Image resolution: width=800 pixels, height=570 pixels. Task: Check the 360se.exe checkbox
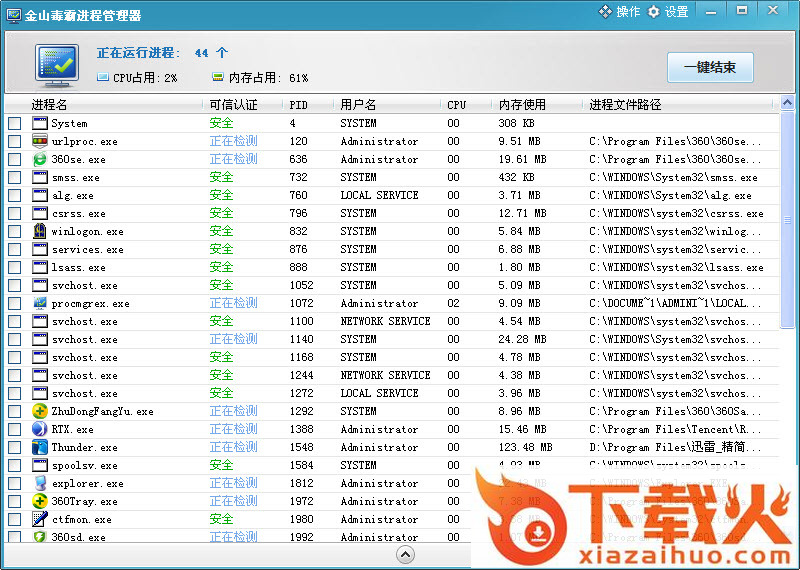click(x=14, y=159)
